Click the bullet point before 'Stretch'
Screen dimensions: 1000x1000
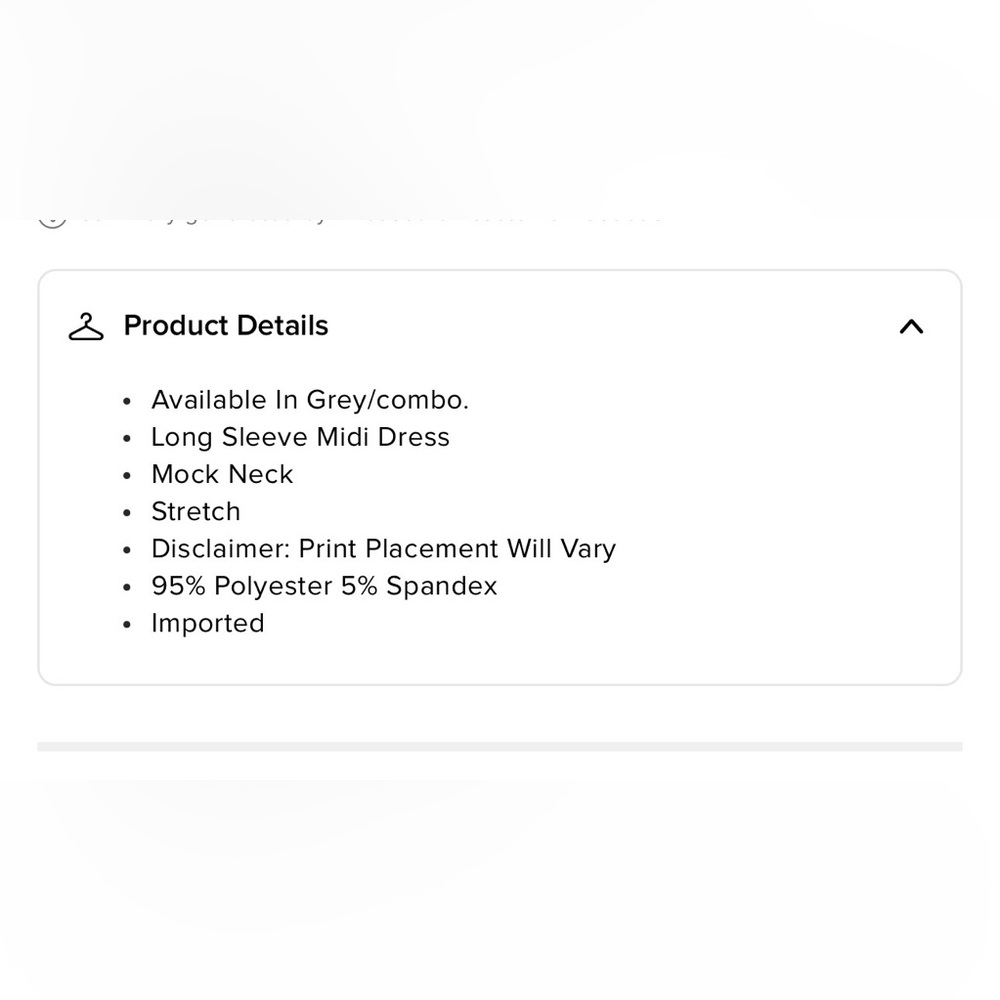(x=127, y=513)
